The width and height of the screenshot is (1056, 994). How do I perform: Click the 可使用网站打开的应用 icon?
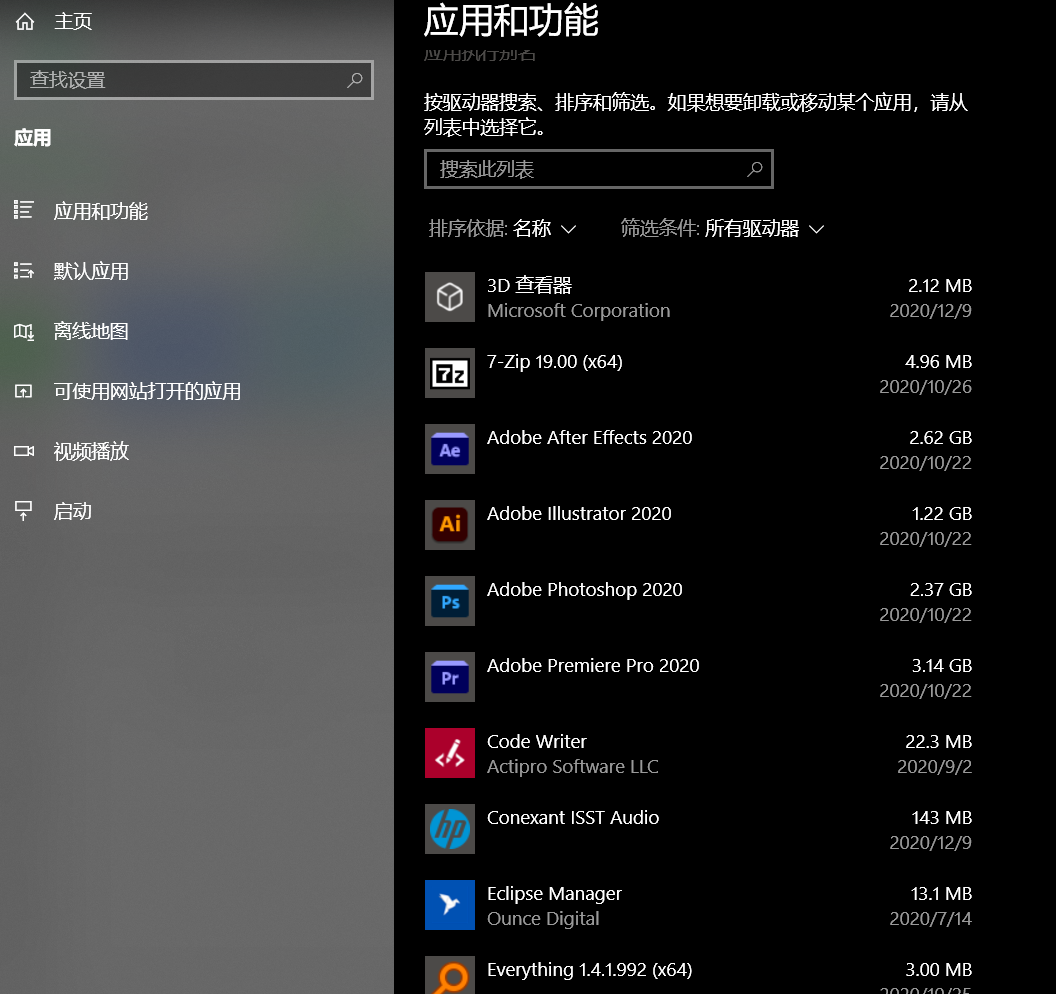click(x=24, y=391)
